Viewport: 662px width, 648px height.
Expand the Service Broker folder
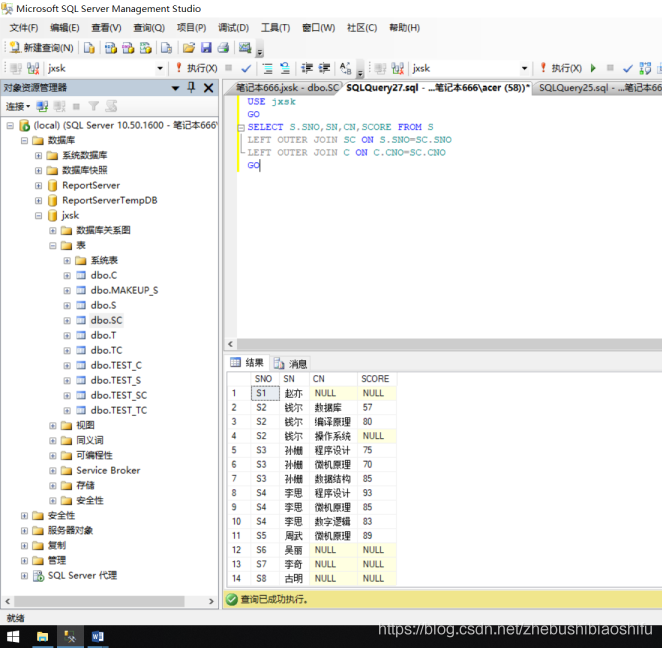(52, 471)
